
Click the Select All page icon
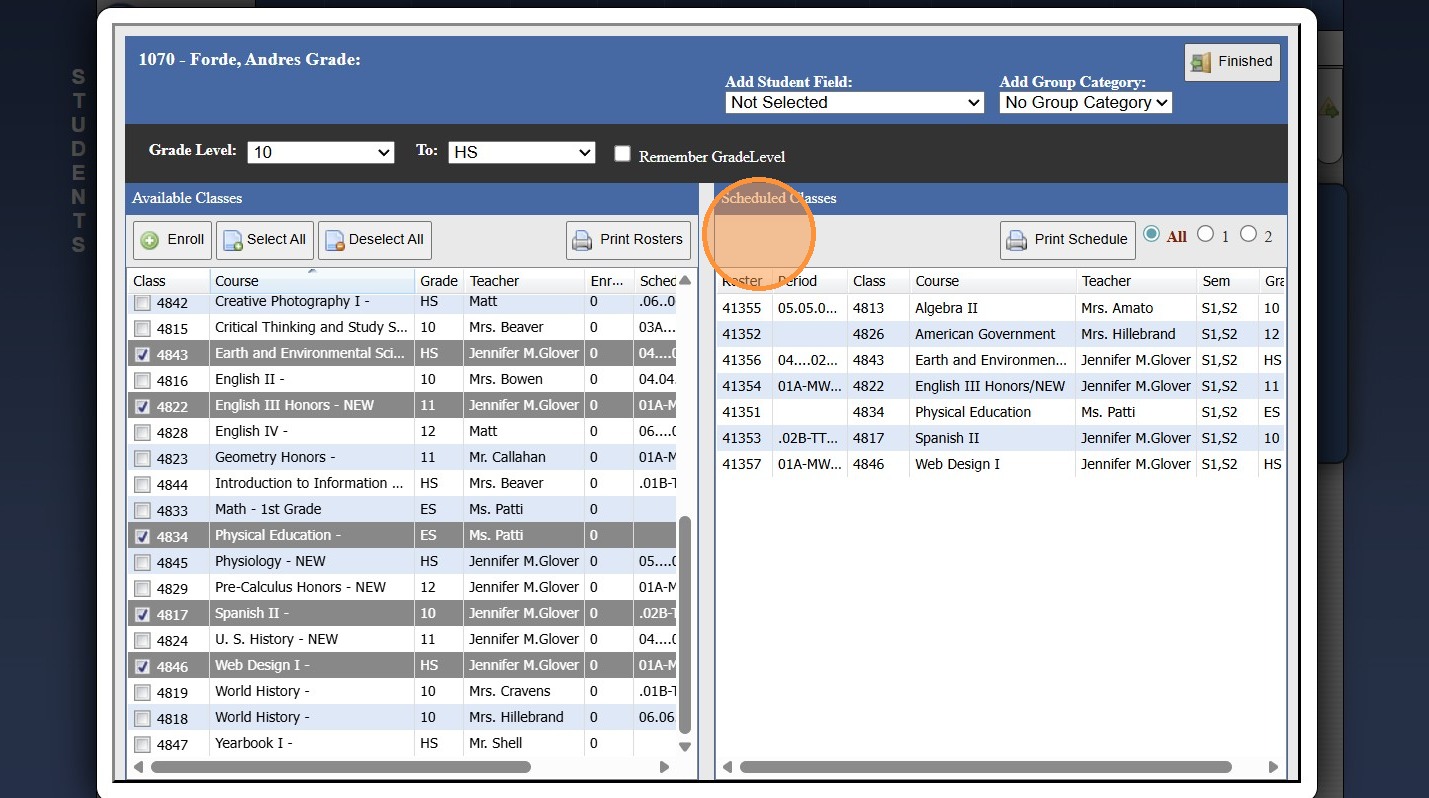pyautogui.click(x=233, y=240)
